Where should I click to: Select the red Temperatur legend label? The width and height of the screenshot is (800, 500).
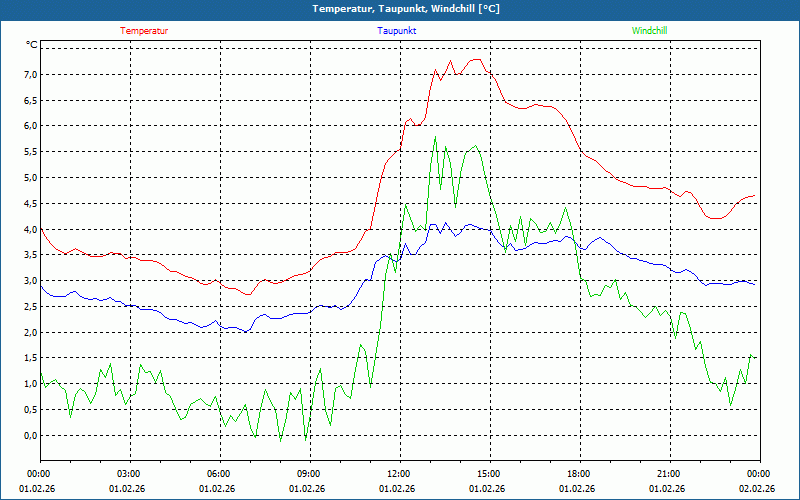tap(144, 31)
